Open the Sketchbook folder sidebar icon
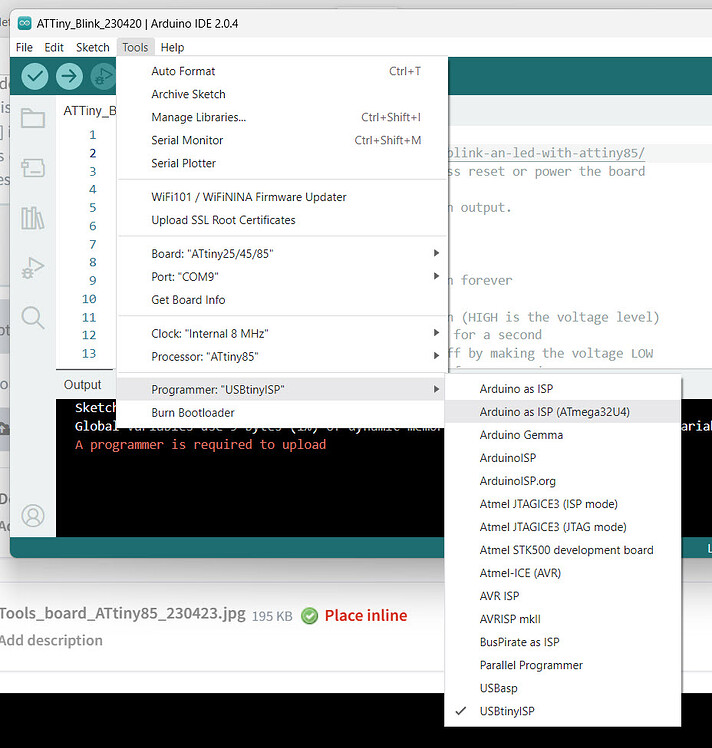This screenshot has width=712, height=748. 33,118
